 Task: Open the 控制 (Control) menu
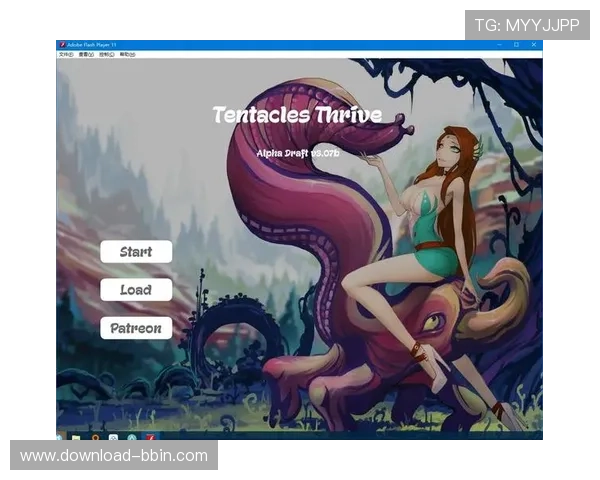click(x=108, y=54)
